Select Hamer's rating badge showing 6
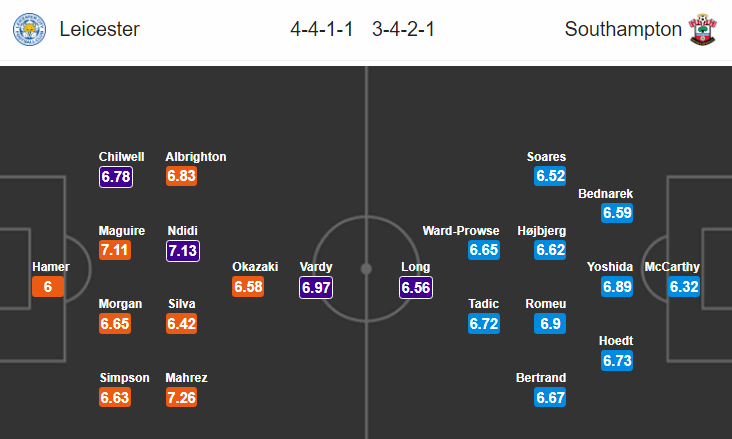 pyautogui.click(x=48, y=287)
